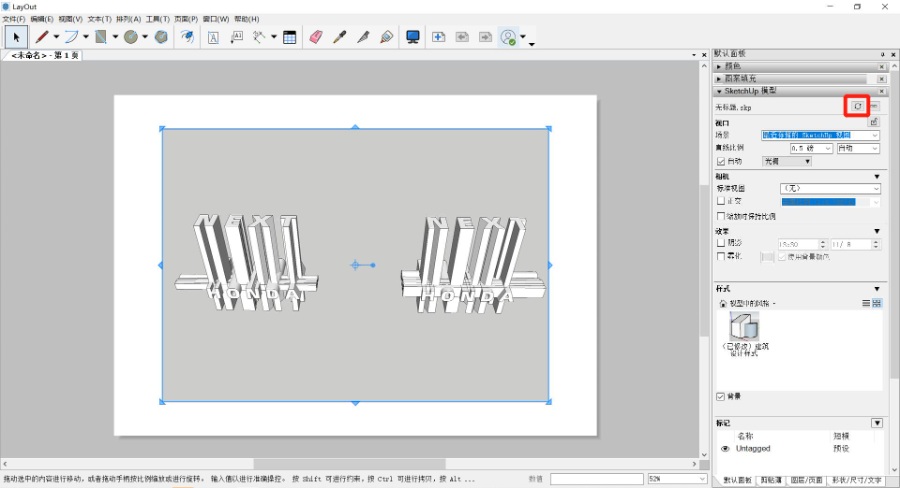
Task: Switch styles to list view icon
Action: tap(866, 303)
